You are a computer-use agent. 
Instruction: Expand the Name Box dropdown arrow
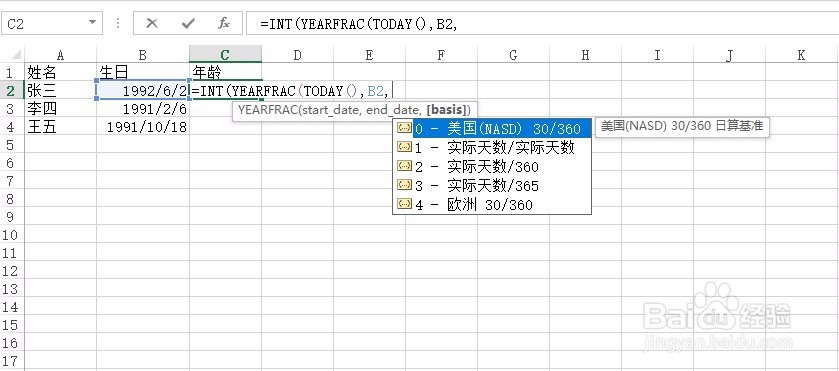coord(92,23)
